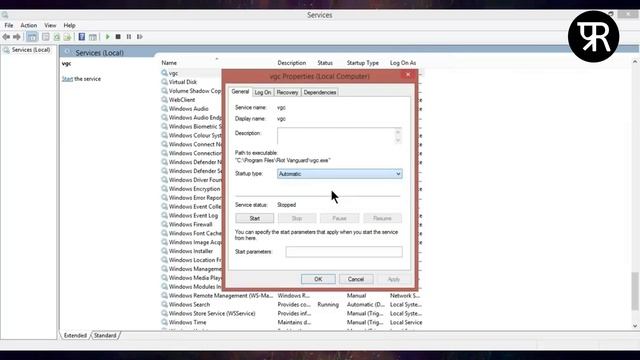The height and width of the screenshot is (360, 640).
Task: Click the Restart Service toolbar icon
Action: pos(140,37)
